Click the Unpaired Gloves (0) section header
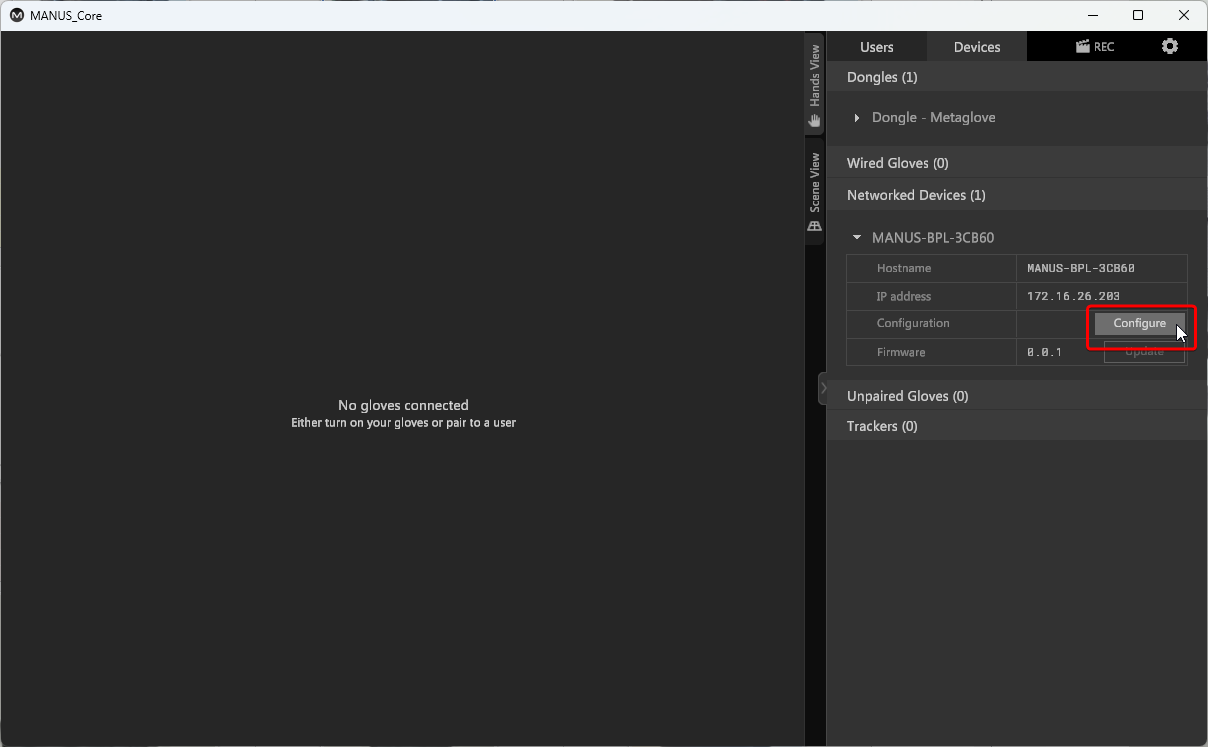Viewport: 1208px width, 747px height. click(907, 396)
